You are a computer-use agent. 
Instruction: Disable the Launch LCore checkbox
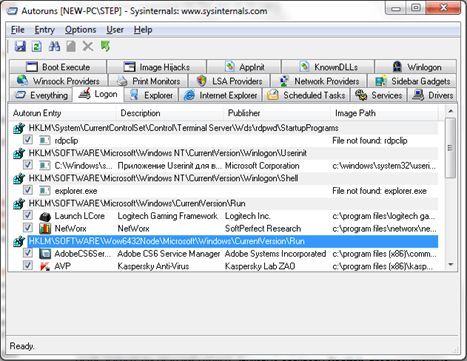[x=28, y=215]
